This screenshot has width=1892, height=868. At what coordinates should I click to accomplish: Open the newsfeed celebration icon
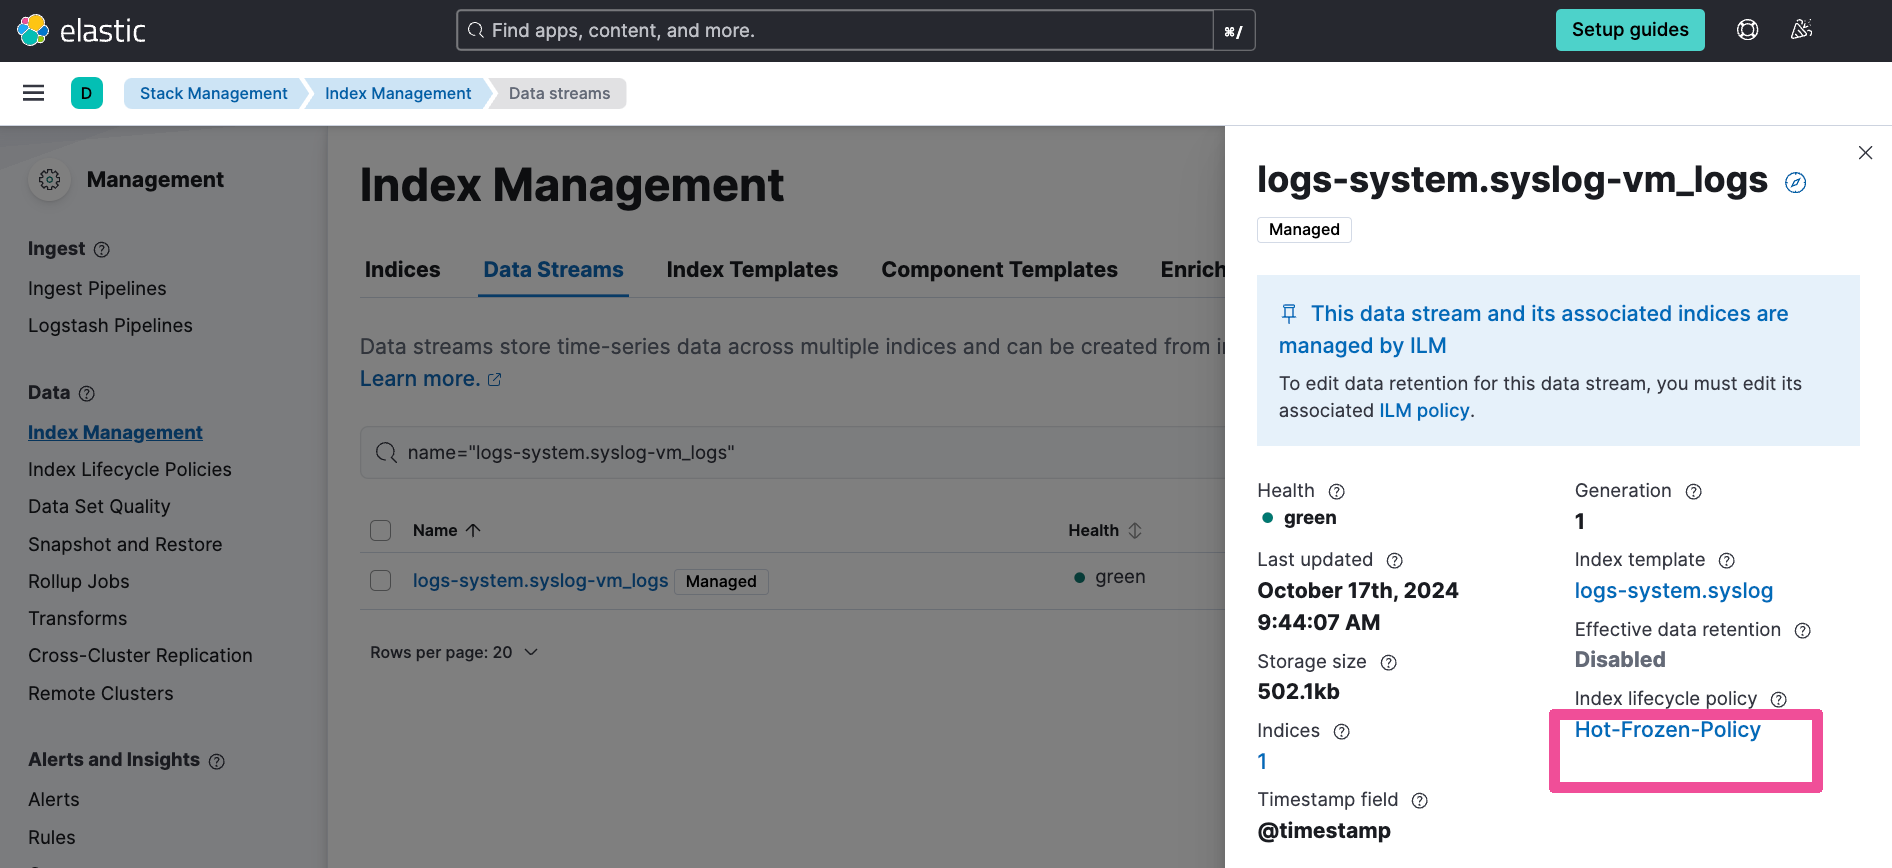(1801, 30)
